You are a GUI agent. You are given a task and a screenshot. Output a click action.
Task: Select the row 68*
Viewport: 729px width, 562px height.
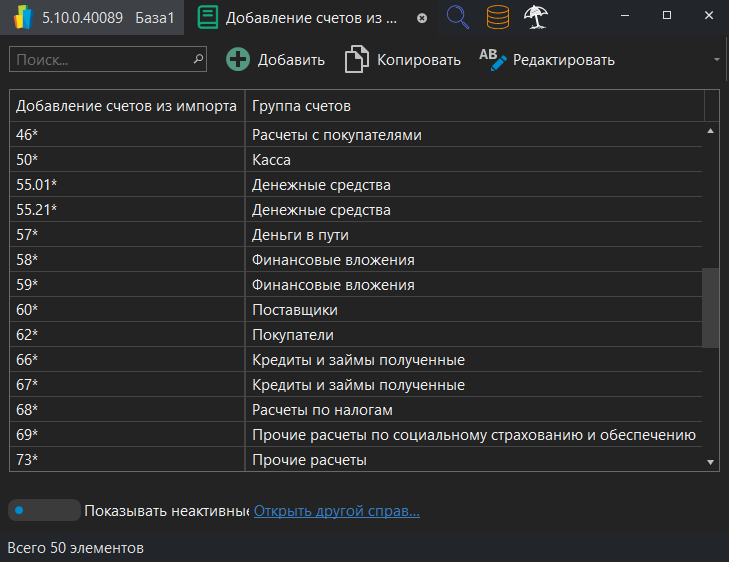[356, 410]
